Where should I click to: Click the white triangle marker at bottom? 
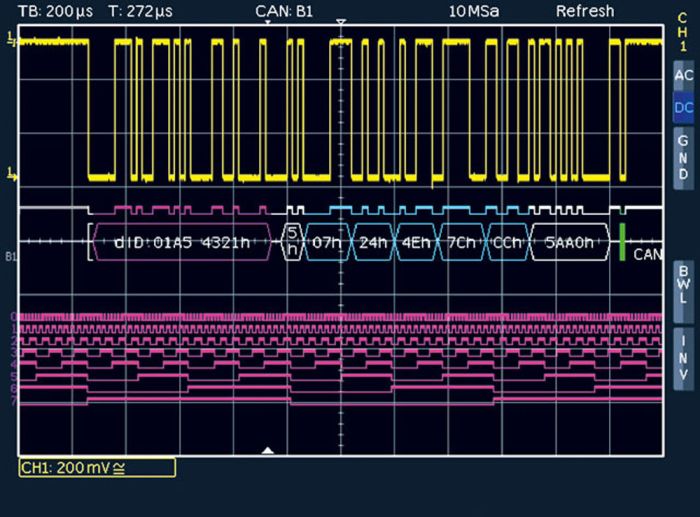(x=267, y=450)
